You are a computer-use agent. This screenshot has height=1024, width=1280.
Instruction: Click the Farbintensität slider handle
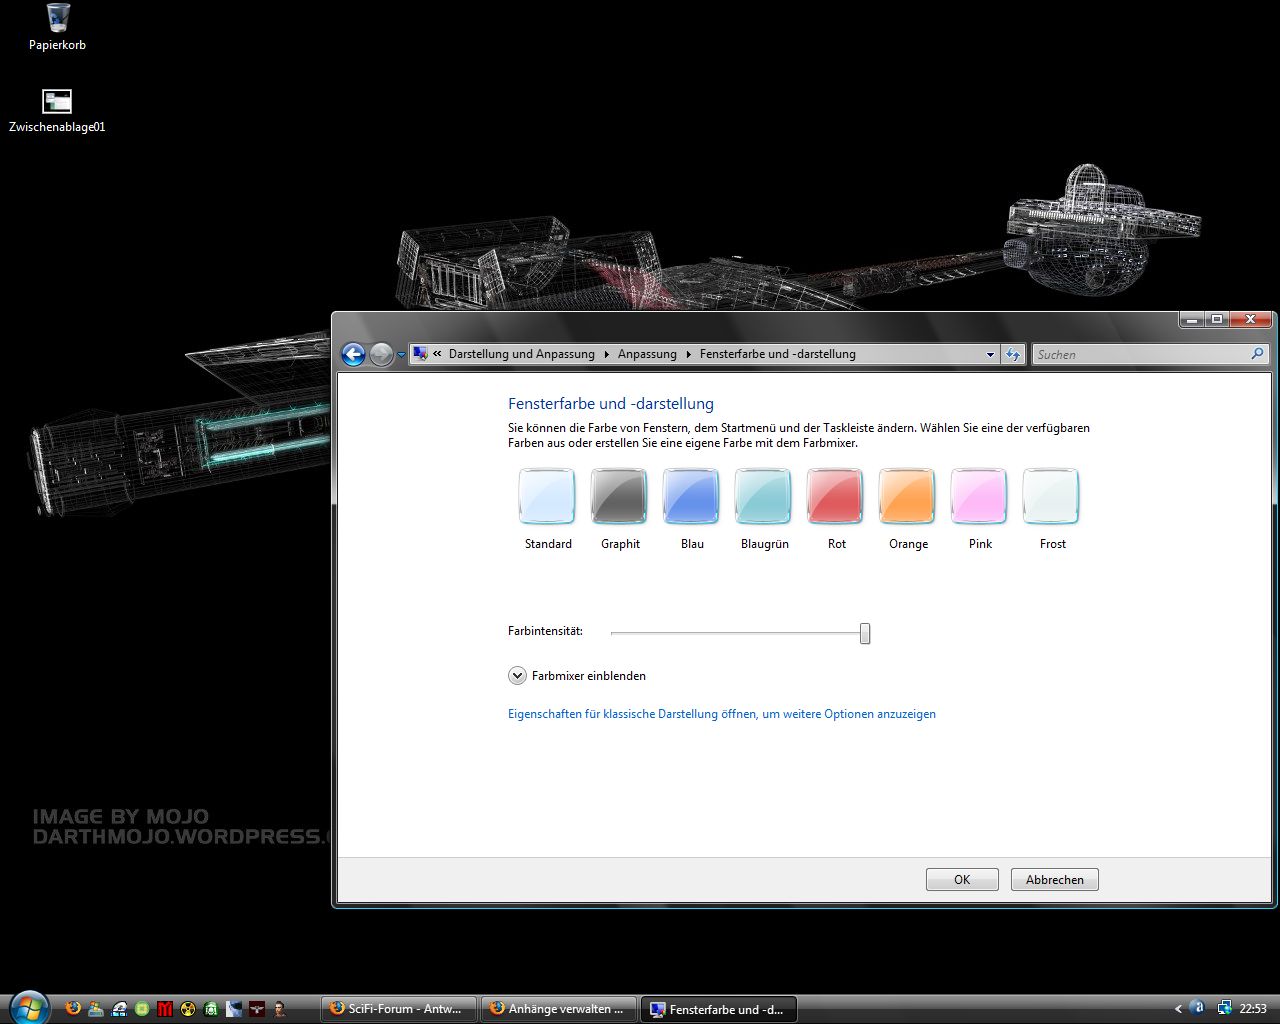click(x=865, y=633)
